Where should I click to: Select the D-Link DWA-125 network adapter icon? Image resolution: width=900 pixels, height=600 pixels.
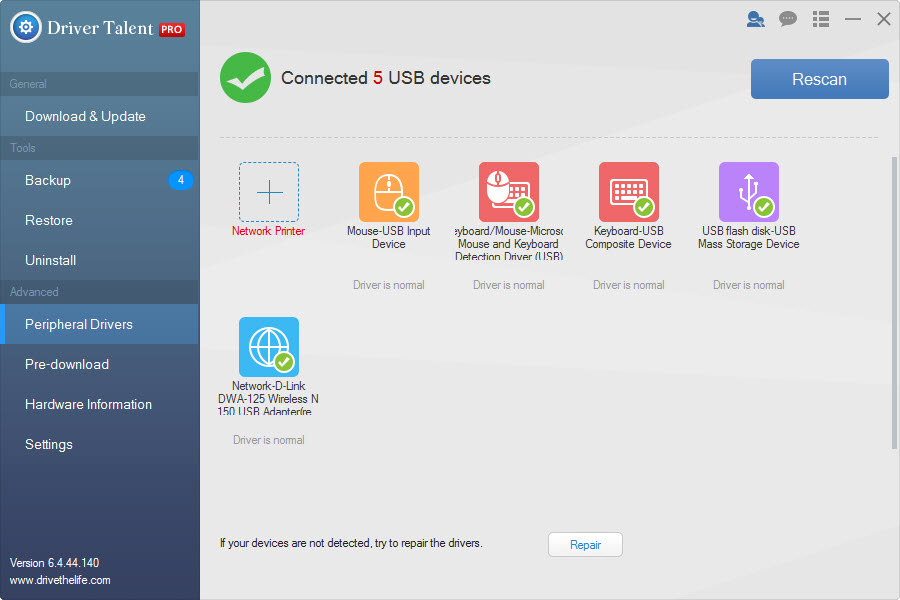[x=269, y=347]
